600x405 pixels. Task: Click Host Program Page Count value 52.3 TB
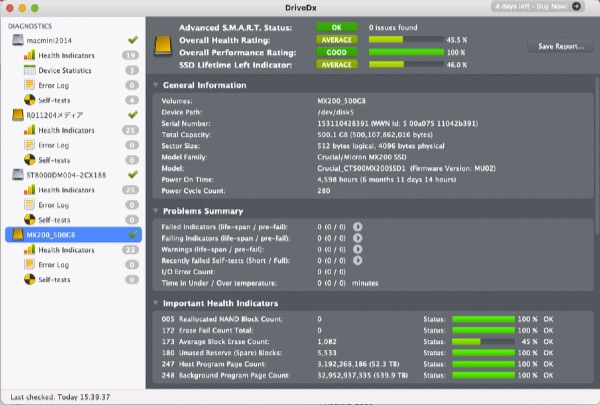pos(358,364)
